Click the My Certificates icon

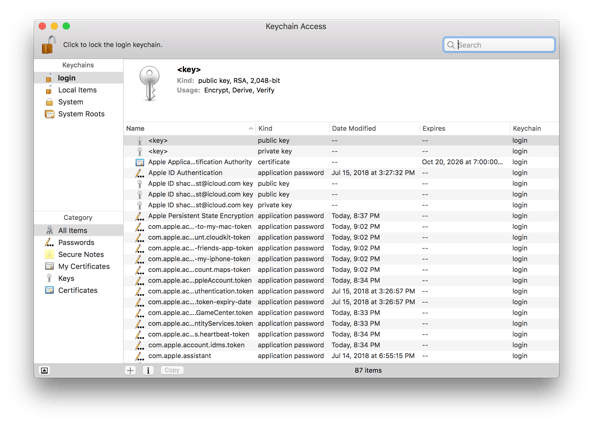50,266
